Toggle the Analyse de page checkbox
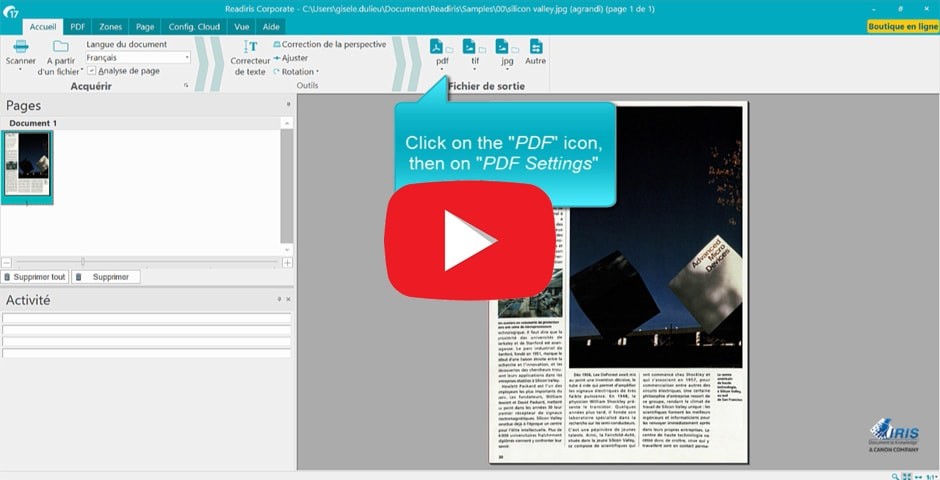 click(x=92, y=71)
